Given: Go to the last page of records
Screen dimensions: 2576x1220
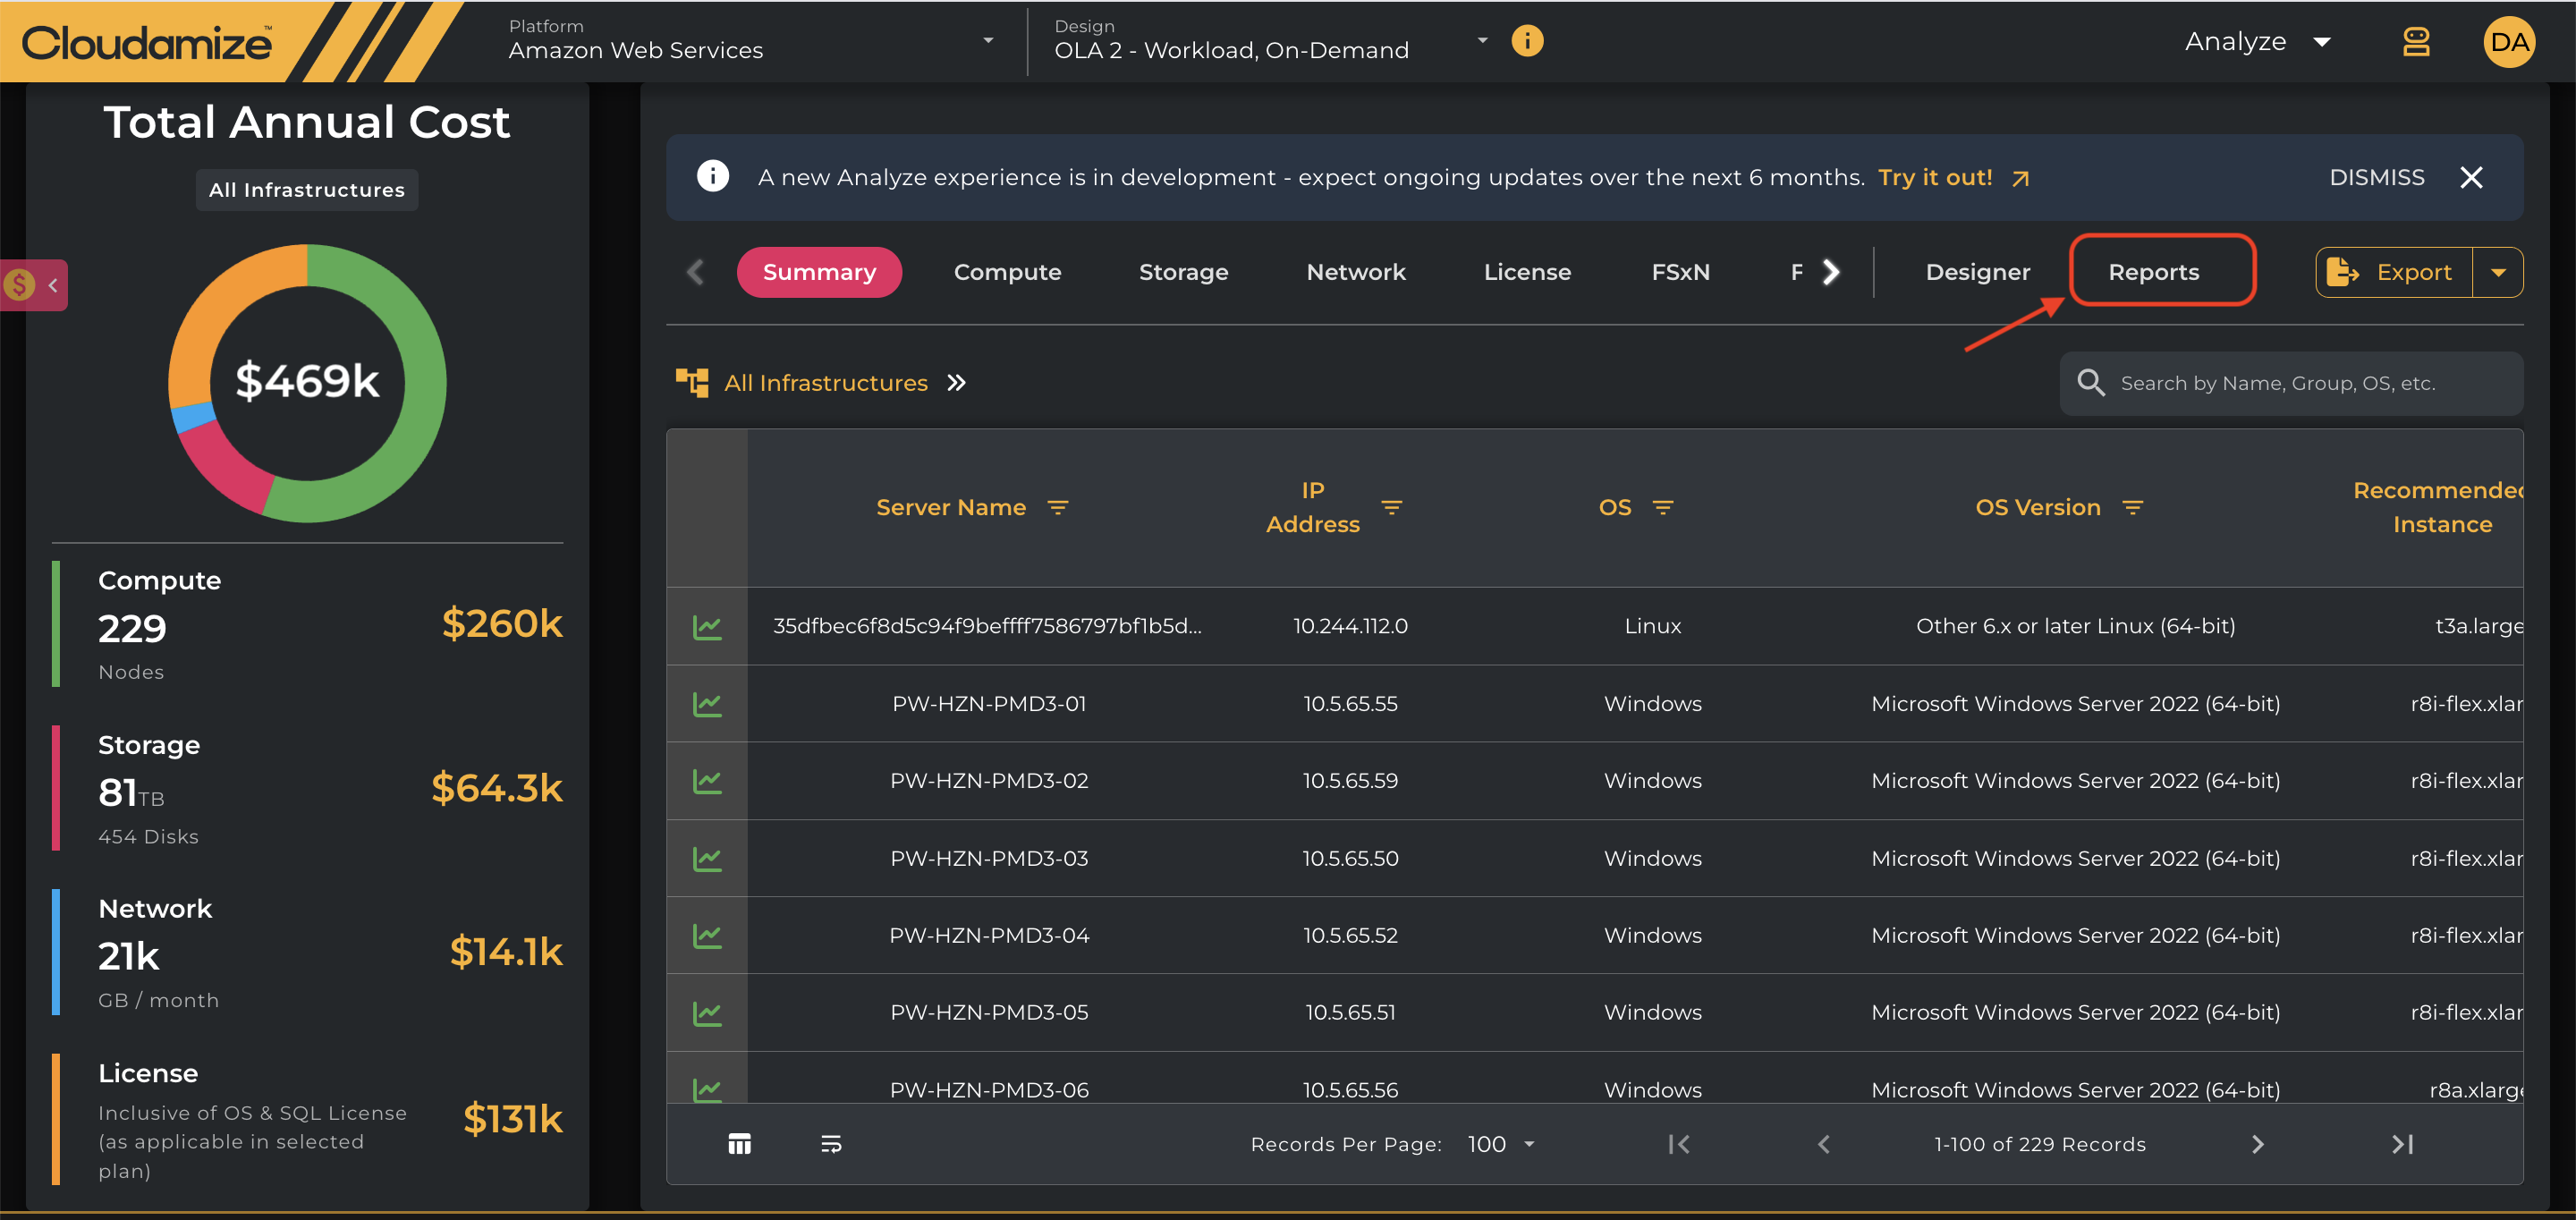Looking at the screenshot, I should 2402,1144.
